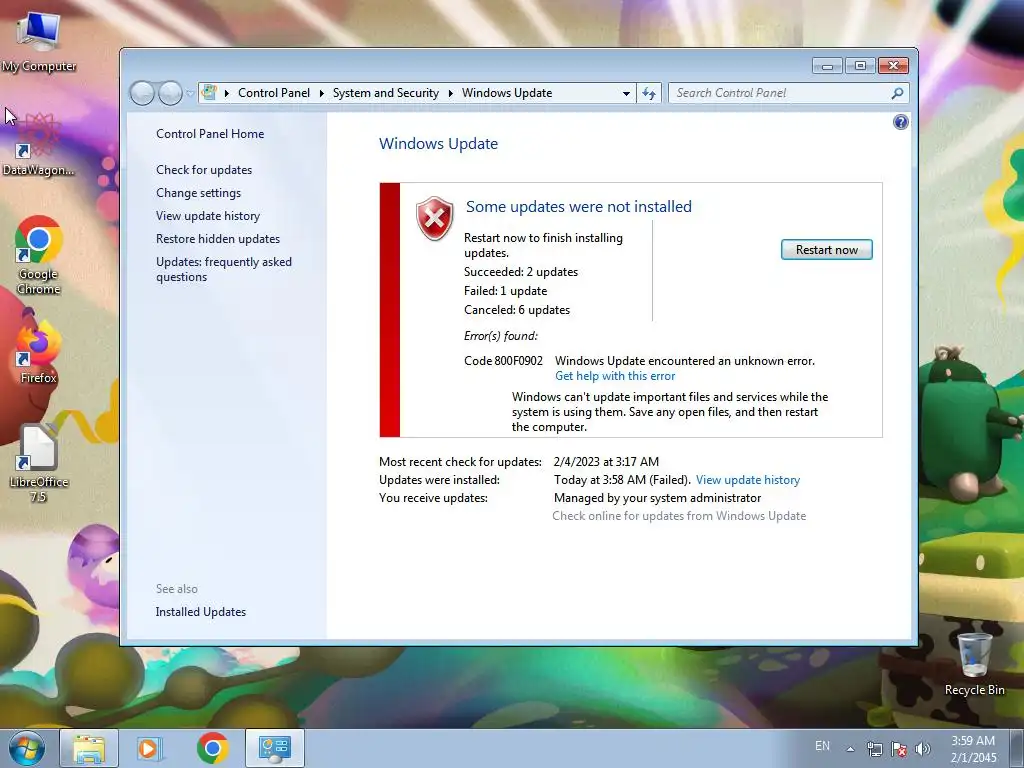Image resolution: width=1024 pixels, height=768 pixels.
Task: Open the LibreOffice 7.5 desktop shortcut
Action: point(39,463)
